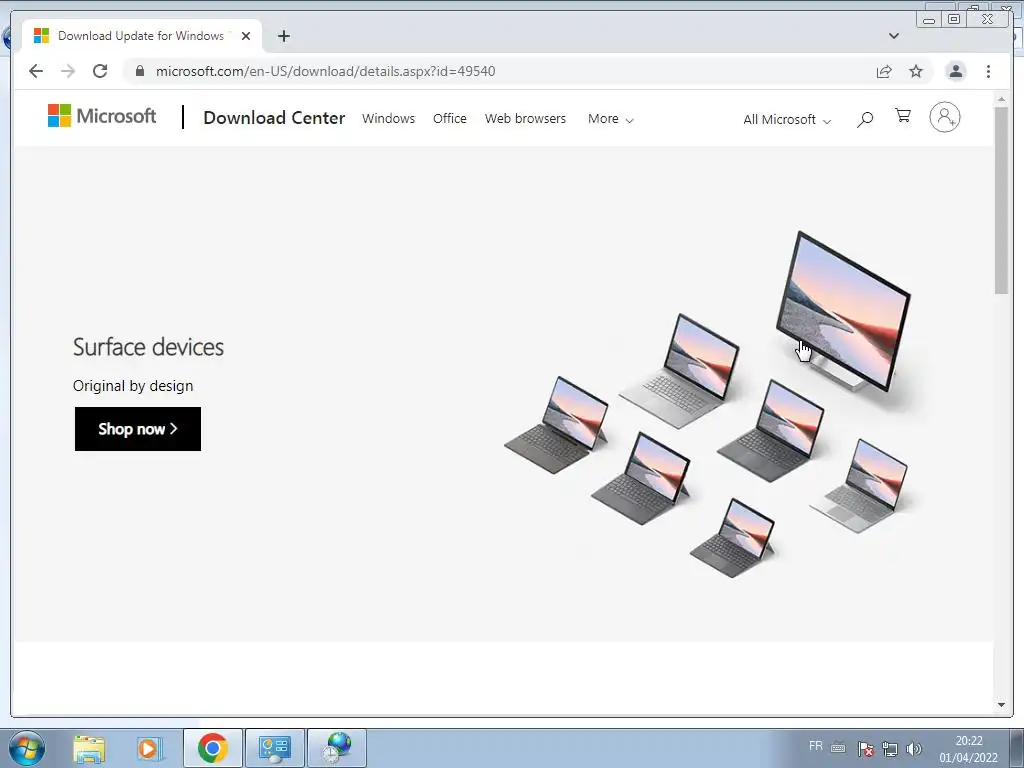Click the FR language indicator

816,746
